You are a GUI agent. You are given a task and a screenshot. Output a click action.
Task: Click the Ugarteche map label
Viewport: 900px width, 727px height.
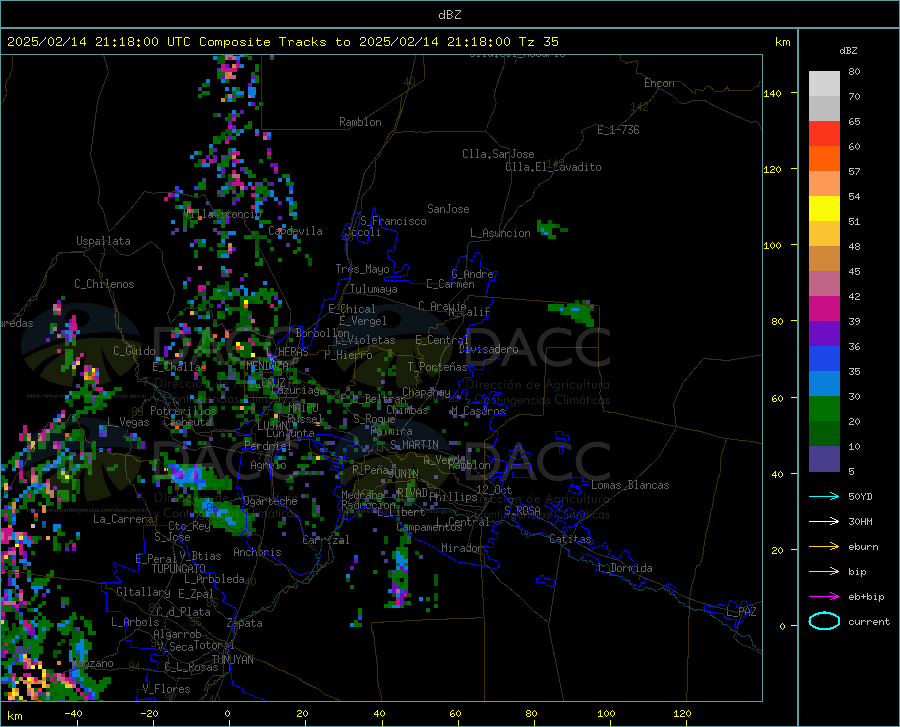click(x=270, y=501)
